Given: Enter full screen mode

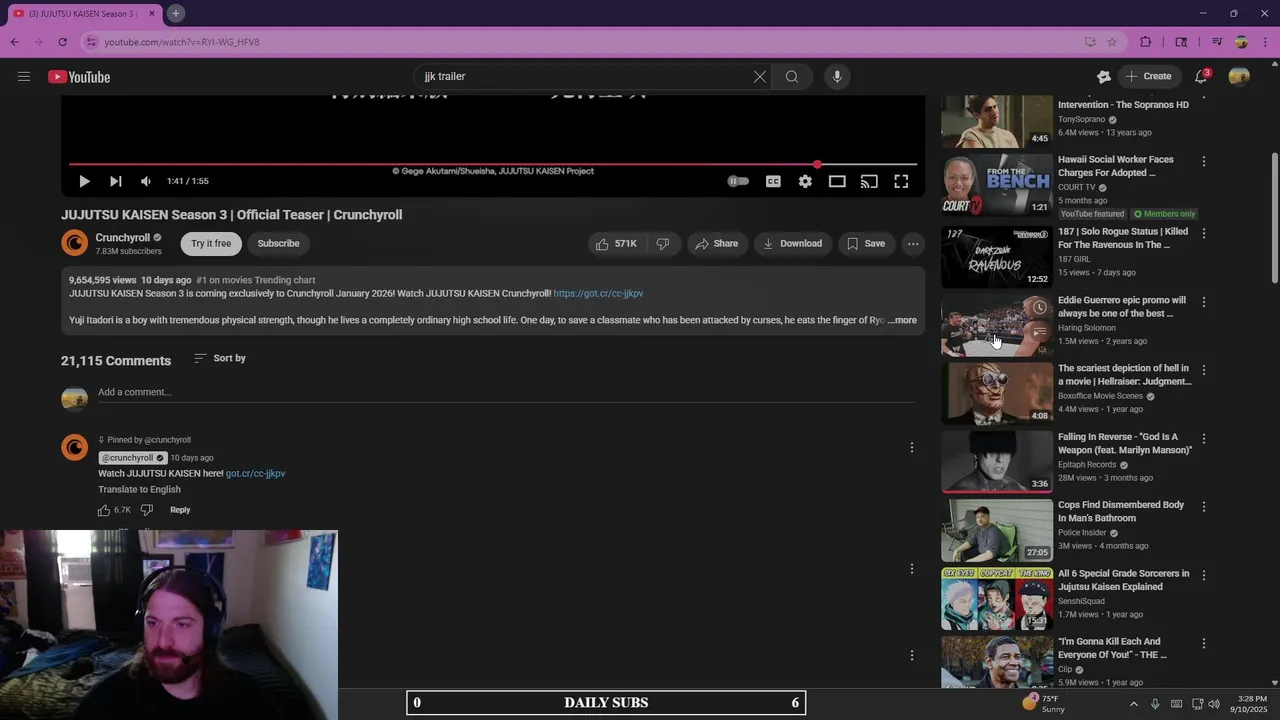Looking at the screenshot, I should [901, 181].
